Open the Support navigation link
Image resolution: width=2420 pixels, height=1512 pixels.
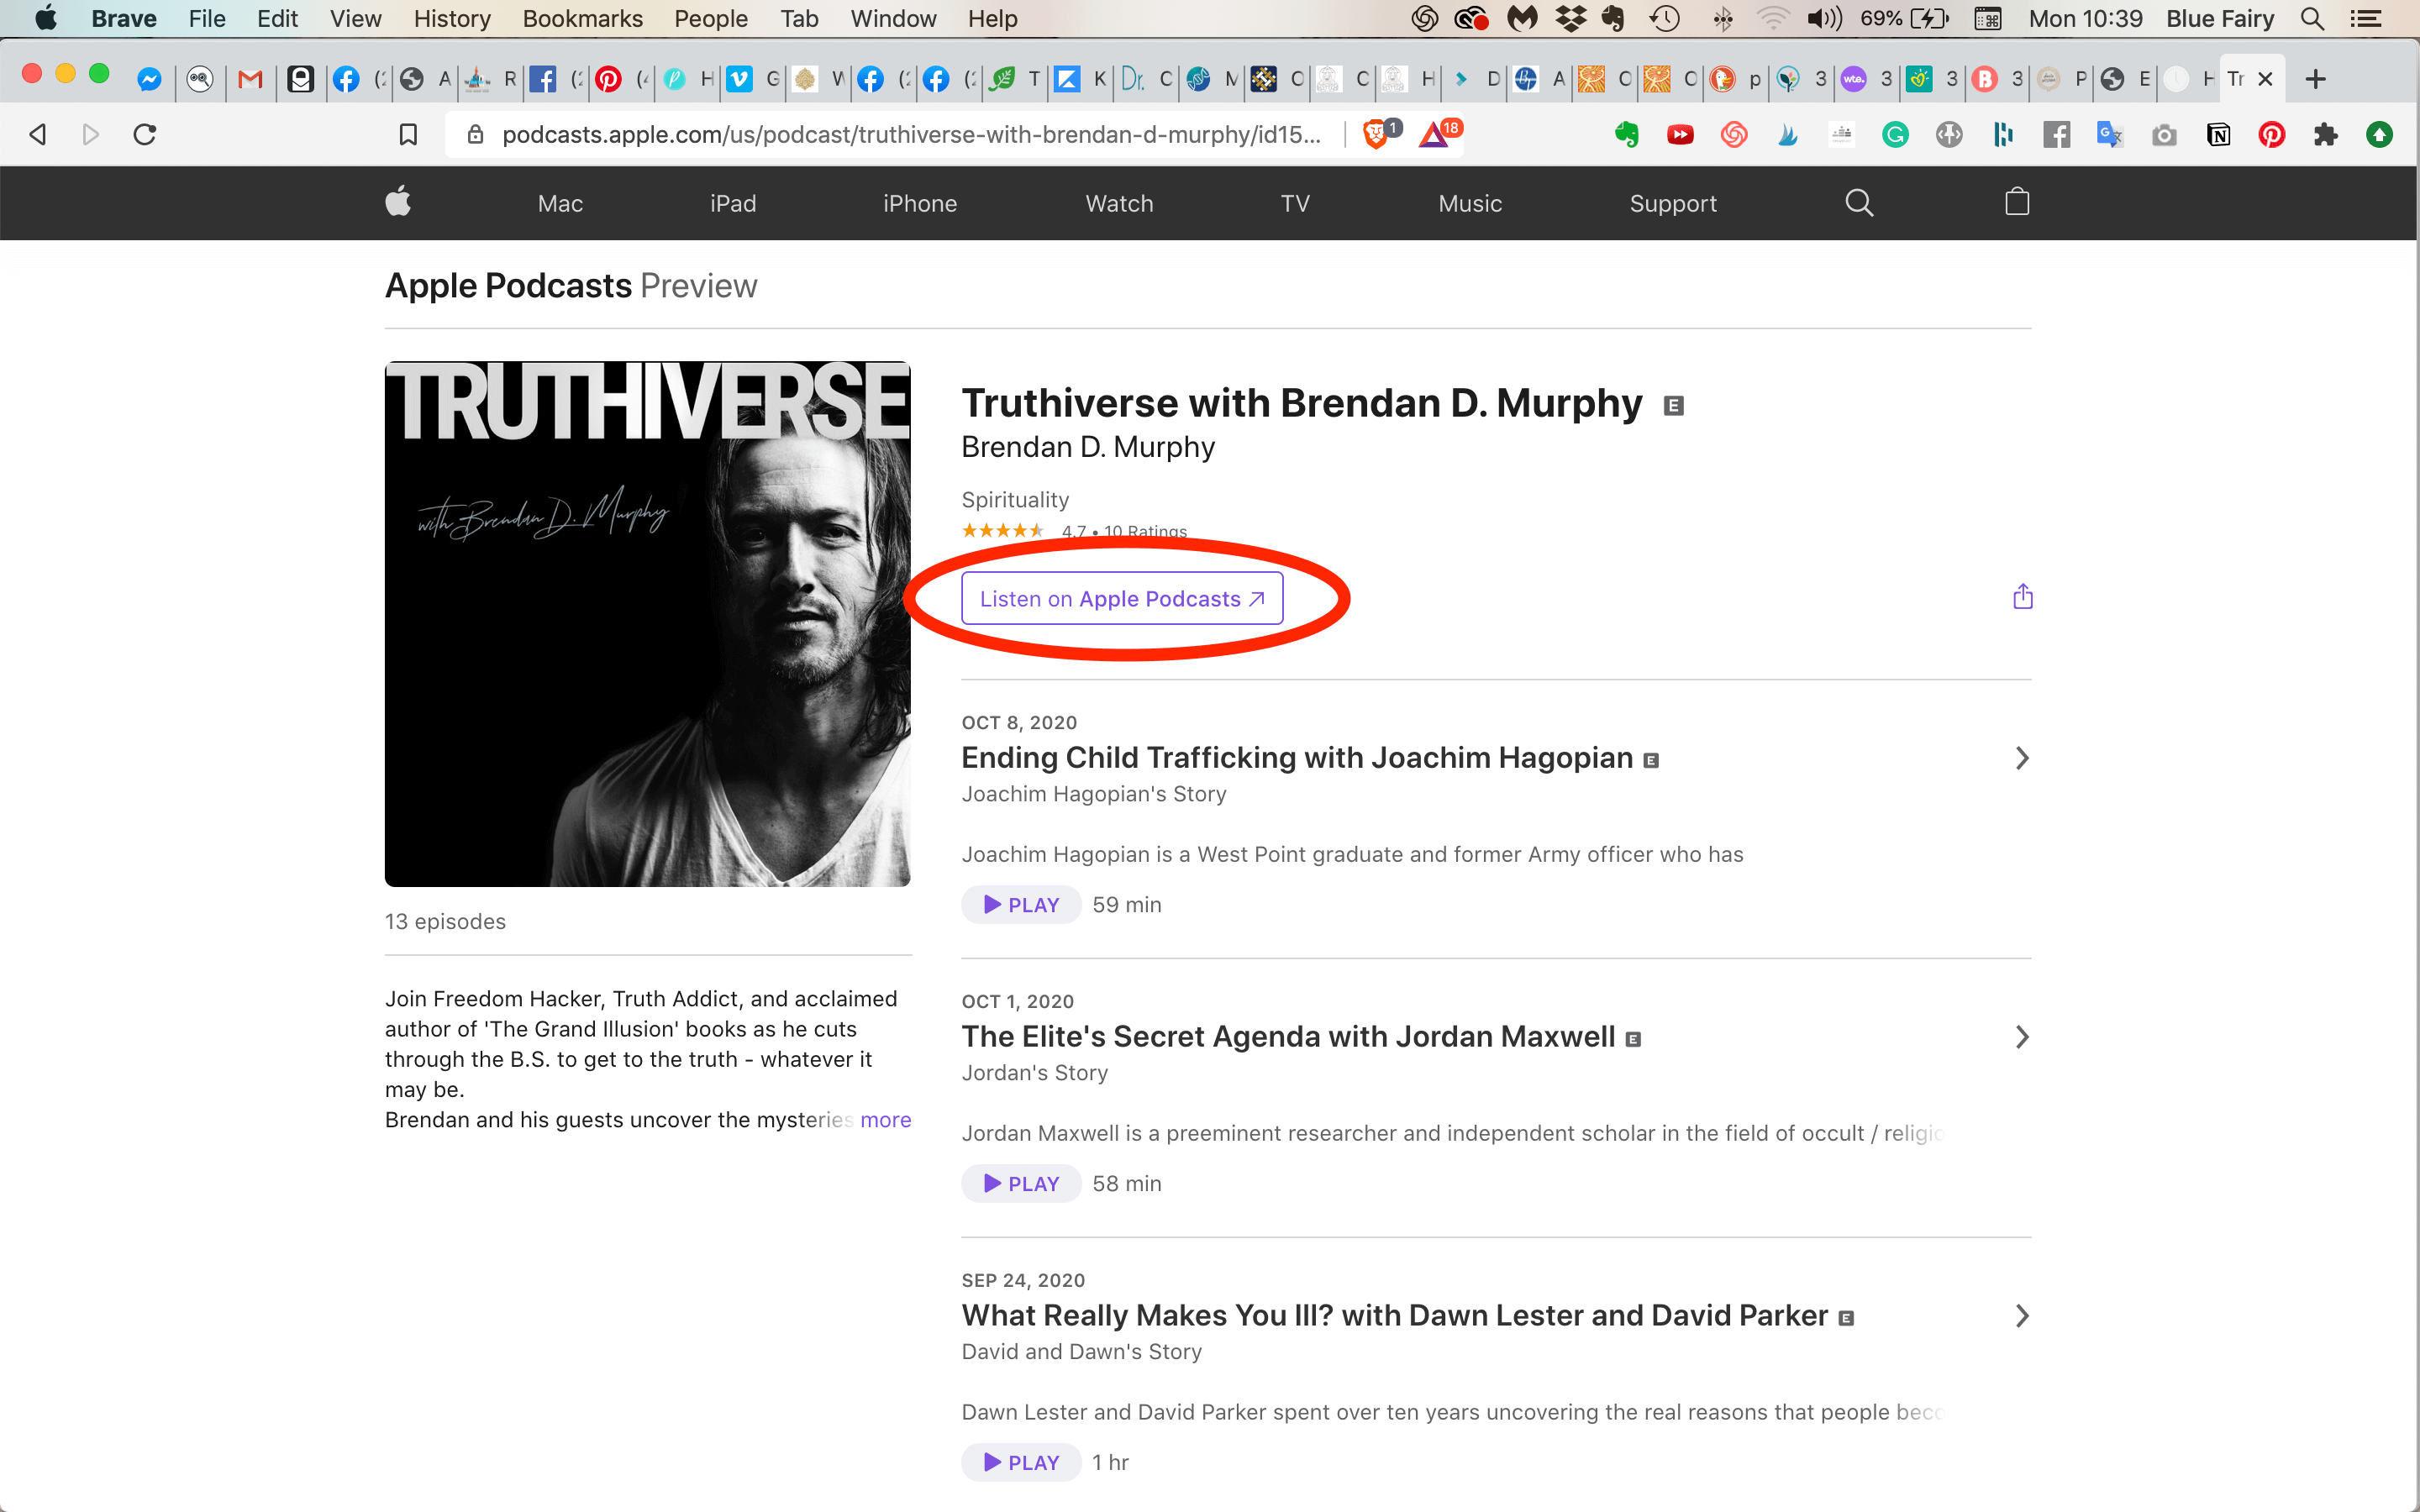click(1673, 203)
